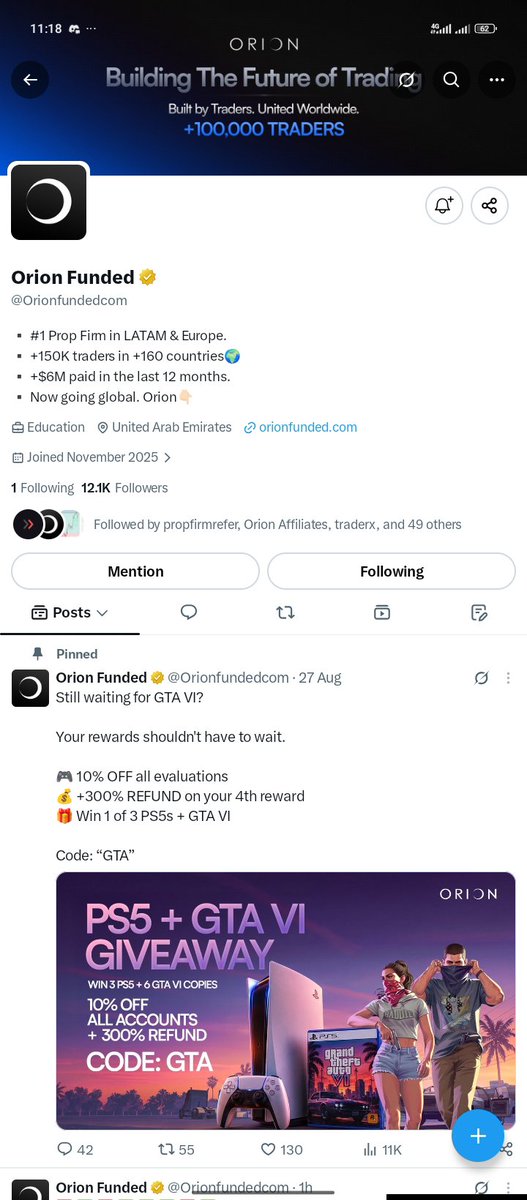Open the articles tab icon
The height and width of the screenshot is (1200, 527).
479,612
